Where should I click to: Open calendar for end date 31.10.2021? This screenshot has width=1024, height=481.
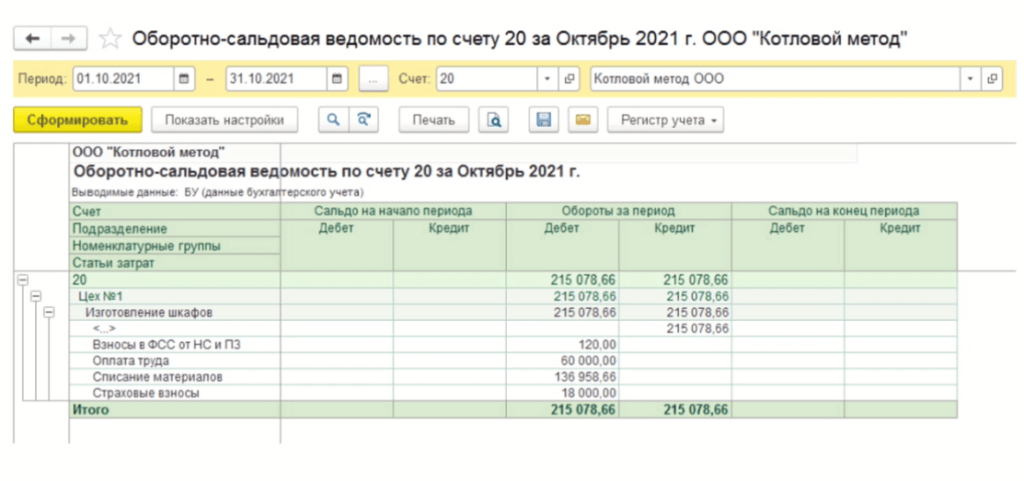[337, 78]
